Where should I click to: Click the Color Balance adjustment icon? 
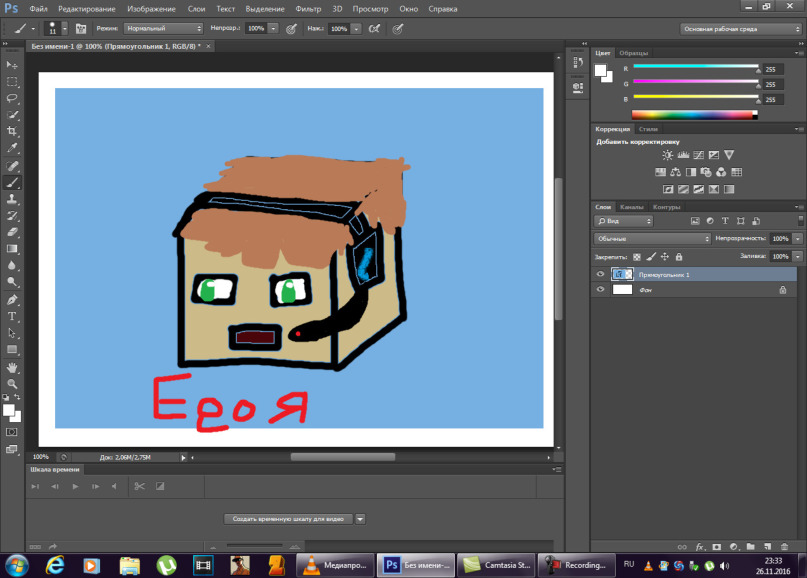point(676,171)
